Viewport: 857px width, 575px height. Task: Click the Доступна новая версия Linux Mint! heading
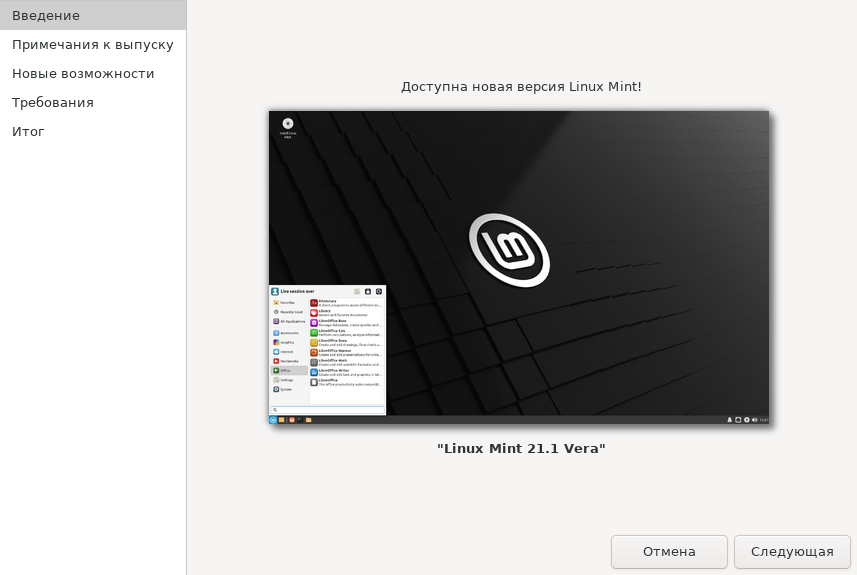click(521, 86)
